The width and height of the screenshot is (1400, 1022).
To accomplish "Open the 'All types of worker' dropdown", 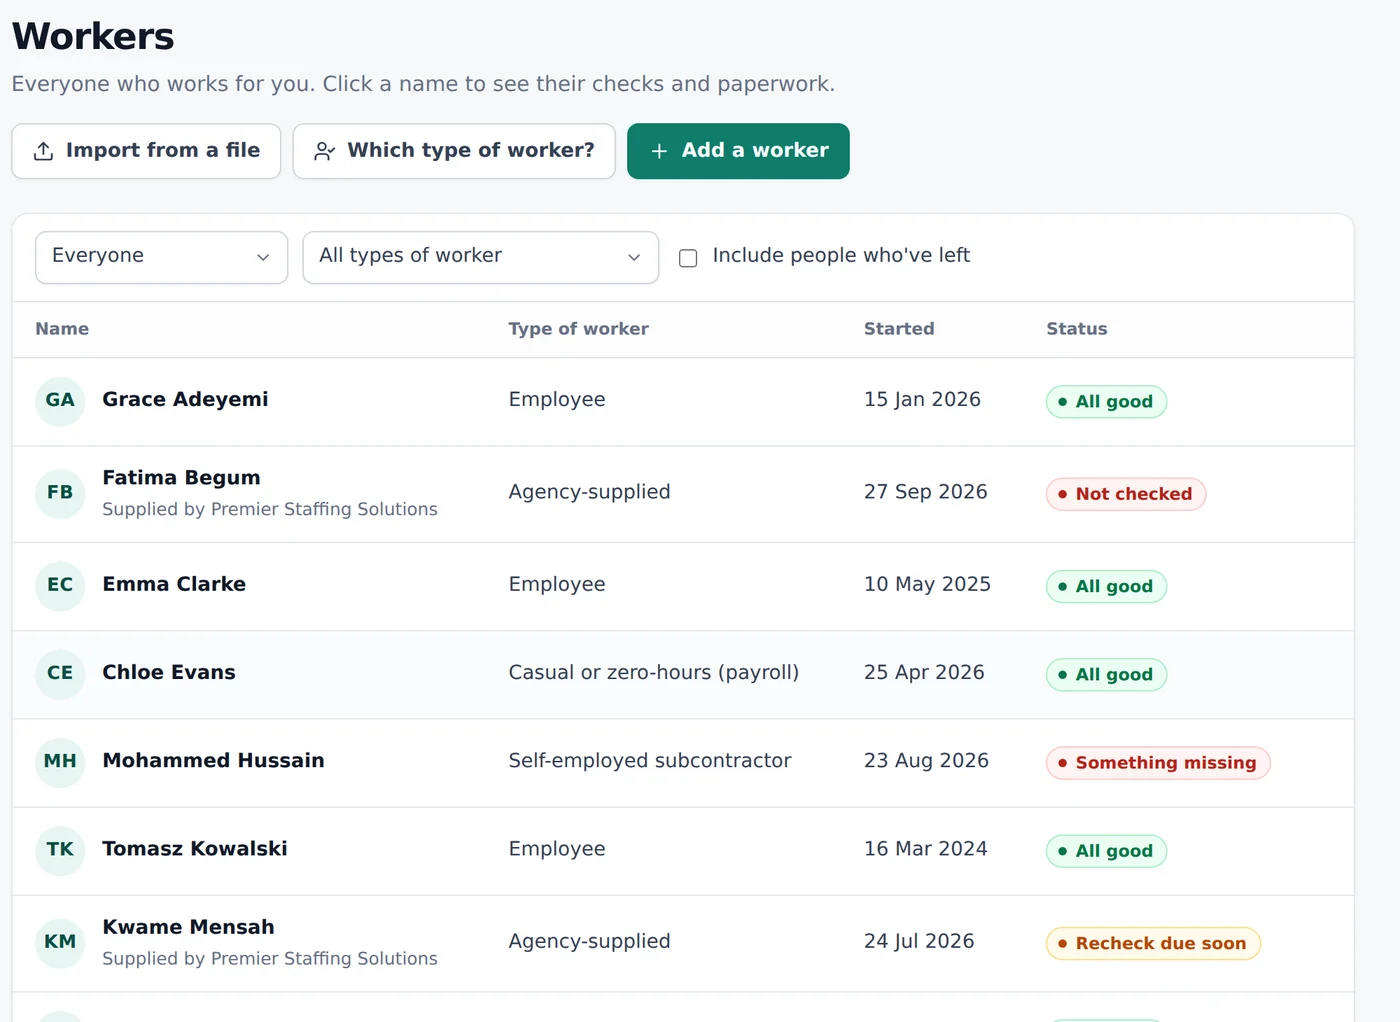I will click(480, 257).
